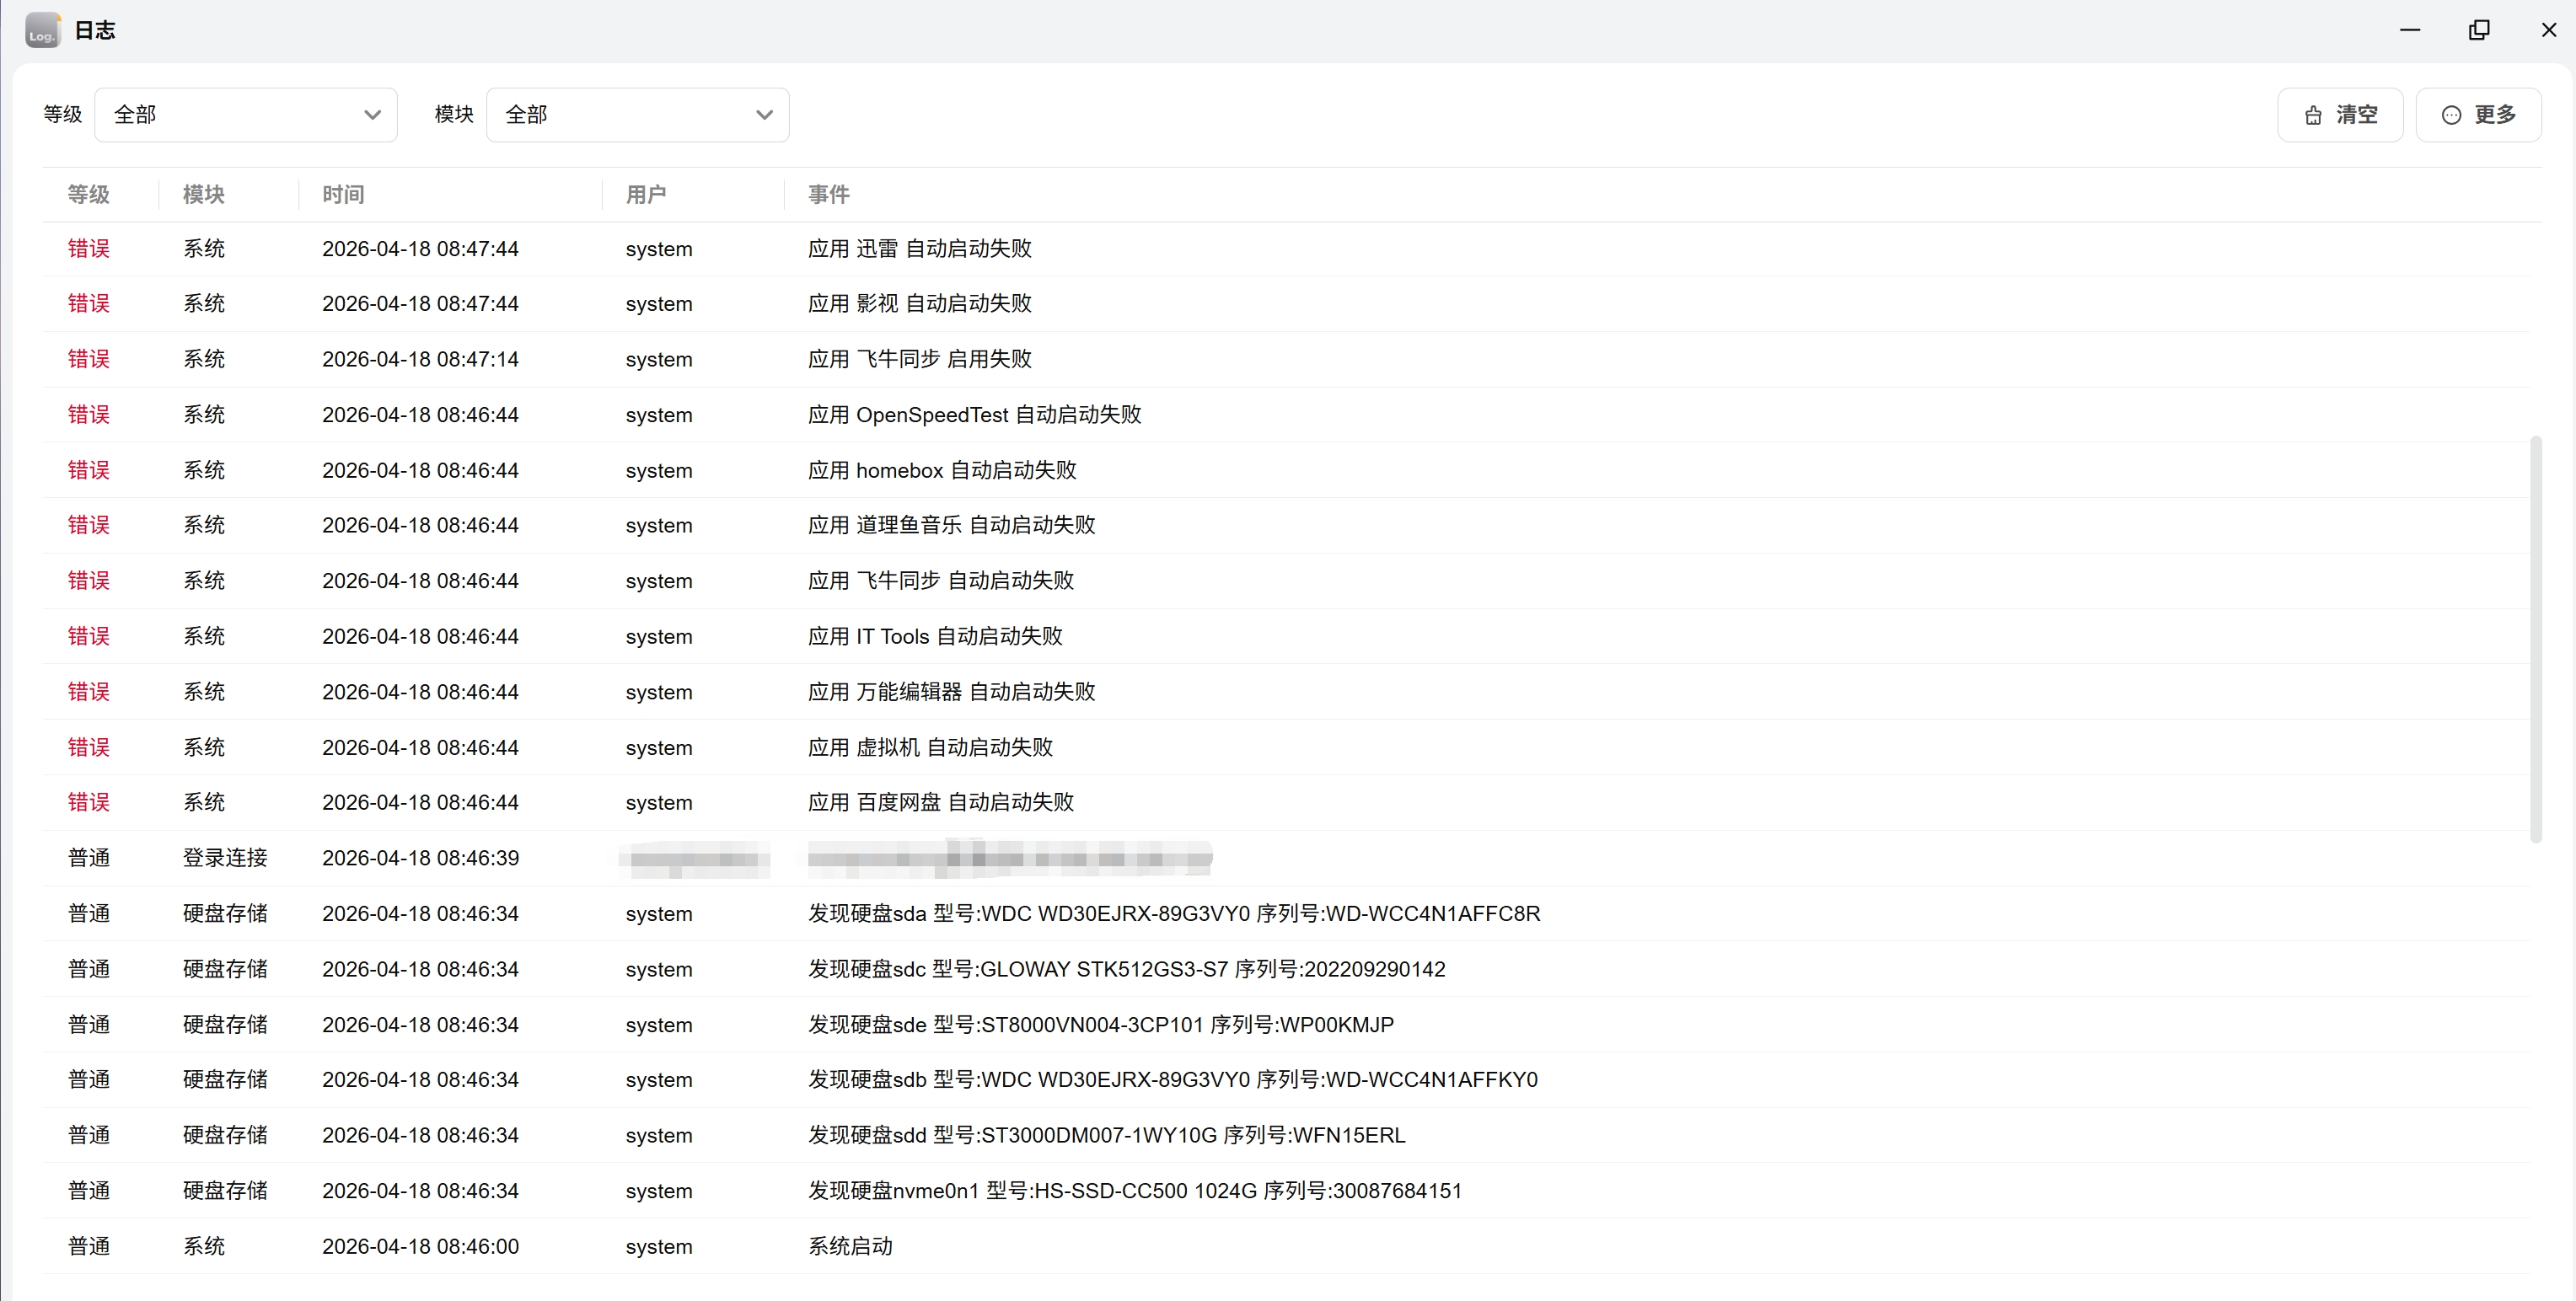The width and height of the screenshot is (2576, 1301).
Task: Click the Log app icon in title bar
Action: (42, 30)
